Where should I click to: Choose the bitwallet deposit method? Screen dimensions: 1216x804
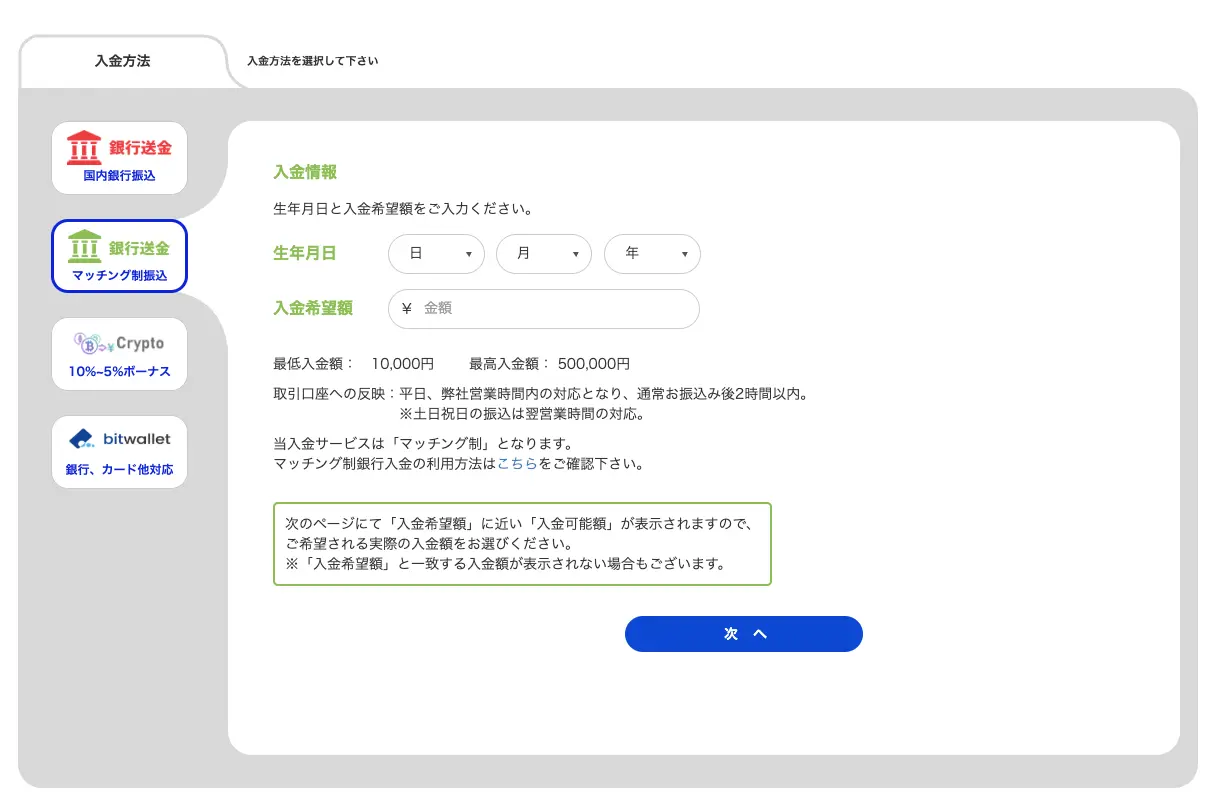click(119, 452)
